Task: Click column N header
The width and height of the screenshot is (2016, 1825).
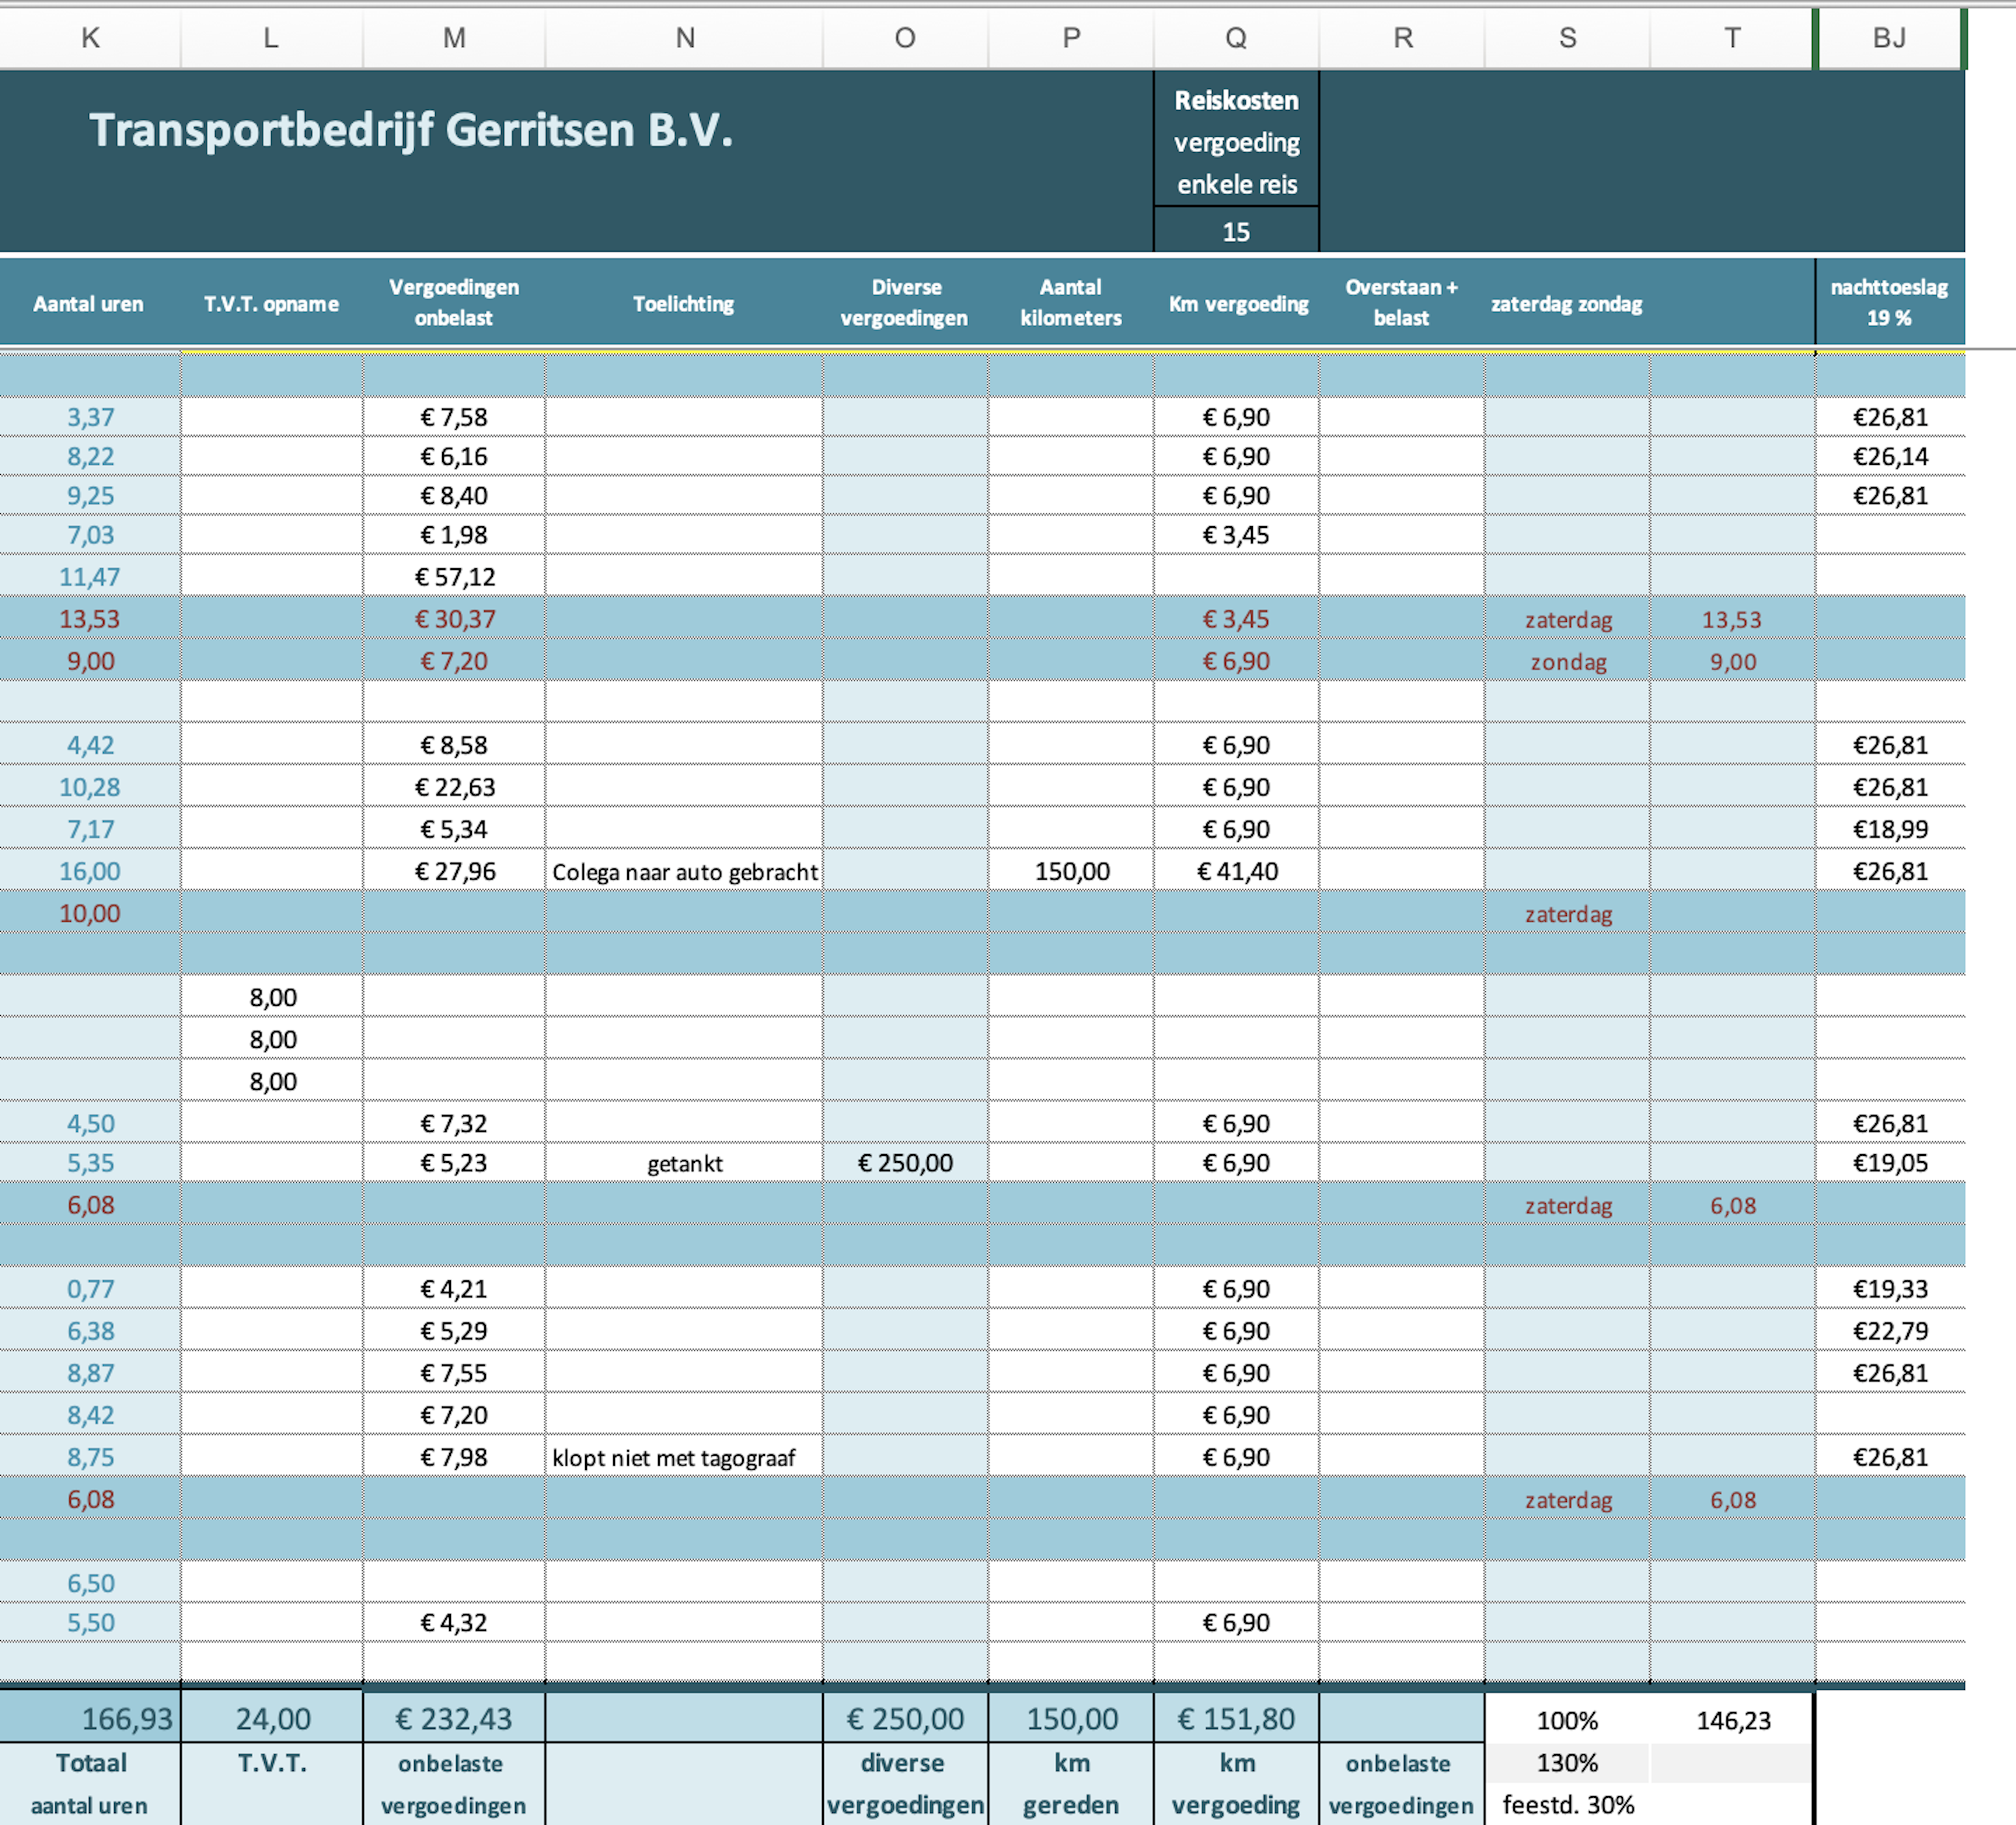Action: pos(684,38)
